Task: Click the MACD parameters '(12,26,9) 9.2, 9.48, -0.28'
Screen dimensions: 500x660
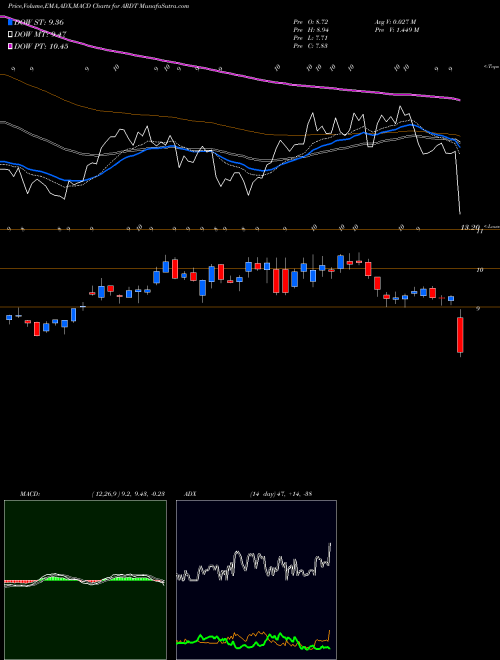Action: 128,494
